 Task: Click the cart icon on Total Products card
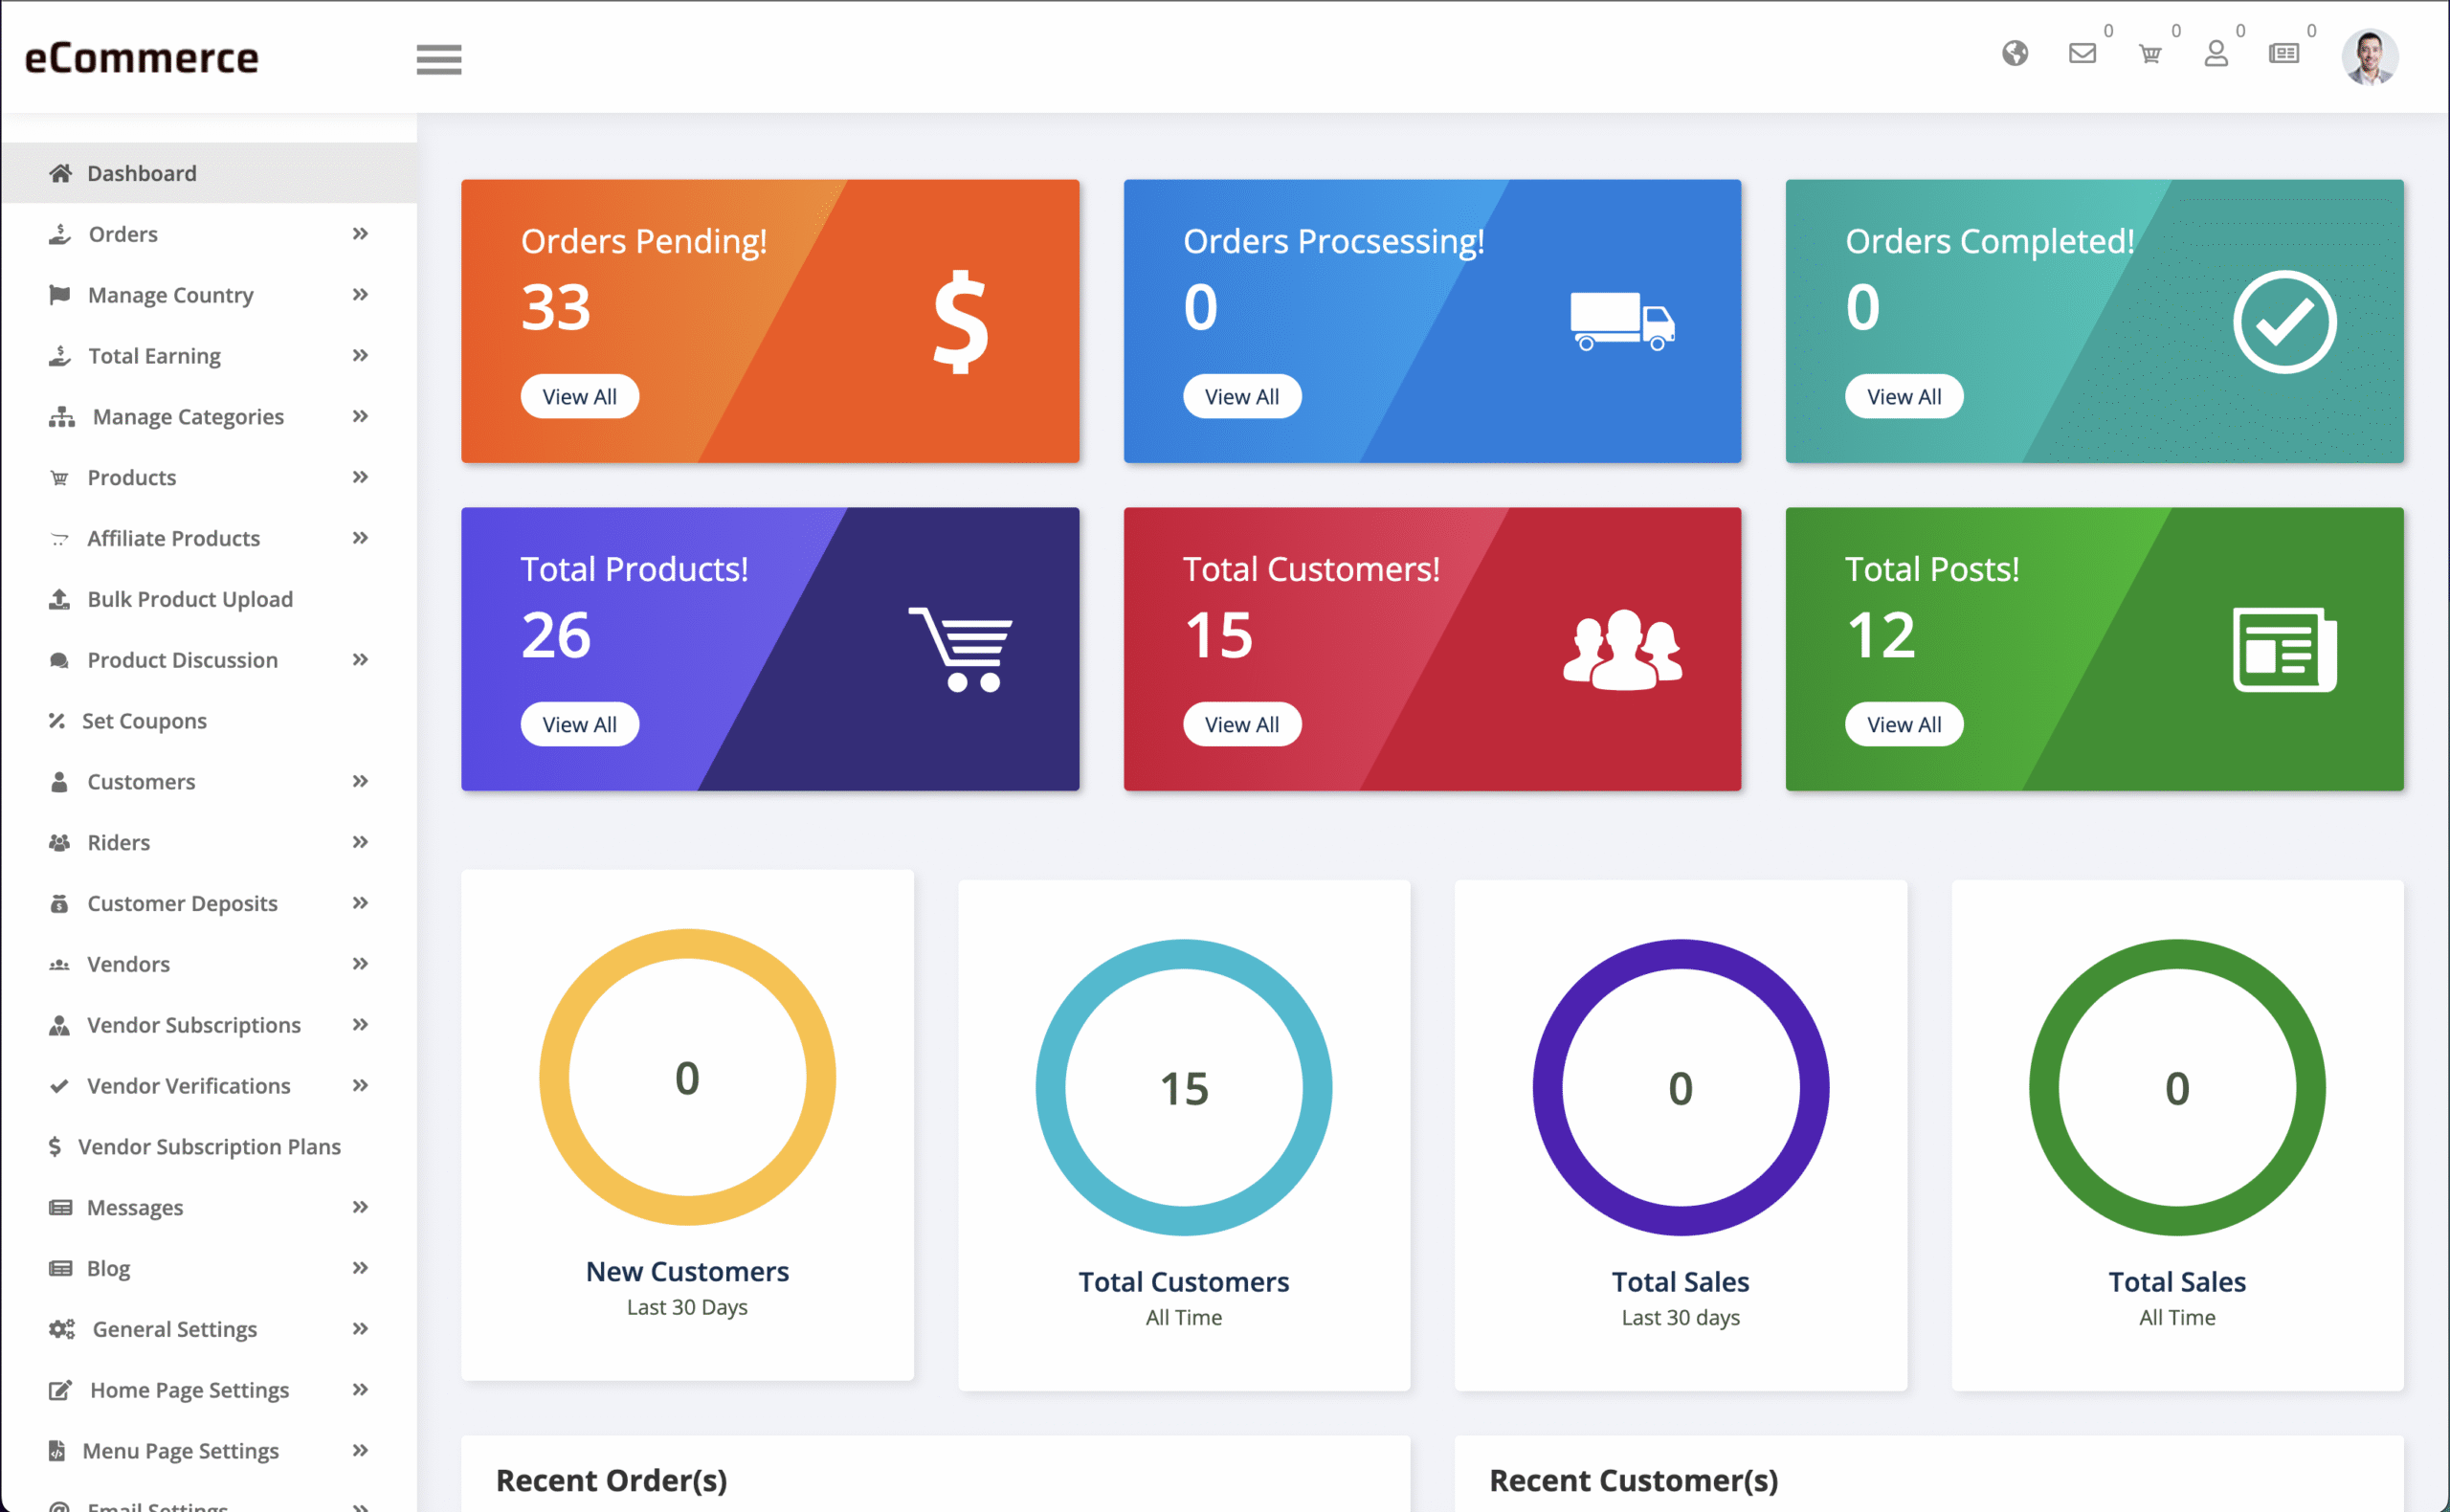(x=961, y=649)
